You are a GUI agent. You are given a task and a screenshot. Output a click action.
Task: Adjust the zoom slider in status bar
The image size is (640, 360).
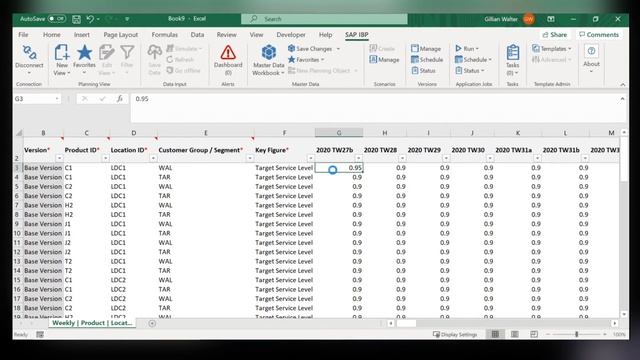[576, 334]
